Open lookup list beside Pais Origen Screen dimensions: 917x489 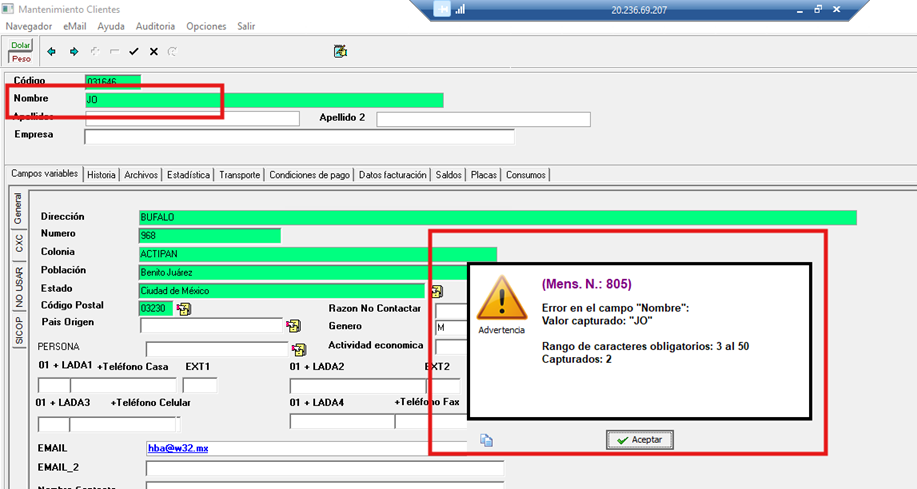(293, 326)
